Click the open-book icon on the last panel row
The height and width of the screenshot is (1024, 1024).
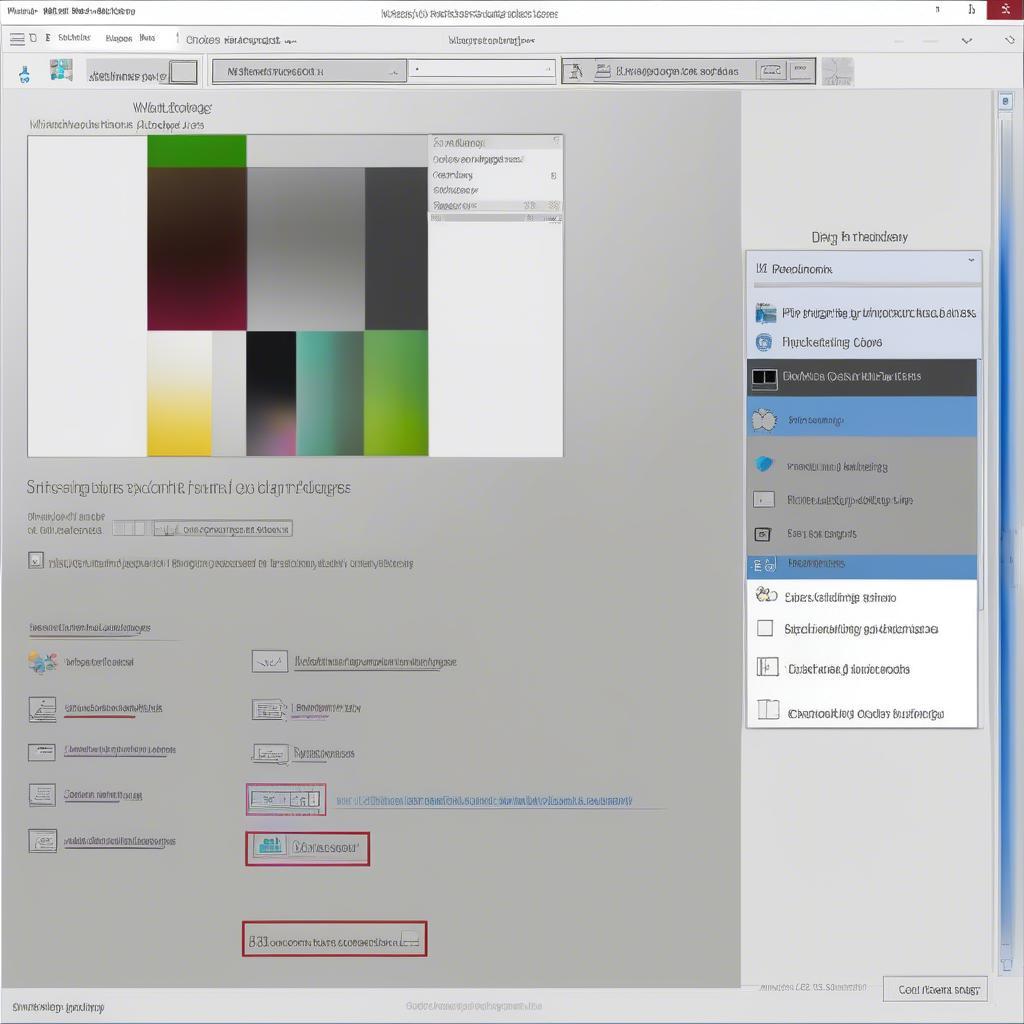[x=768, y=709]
